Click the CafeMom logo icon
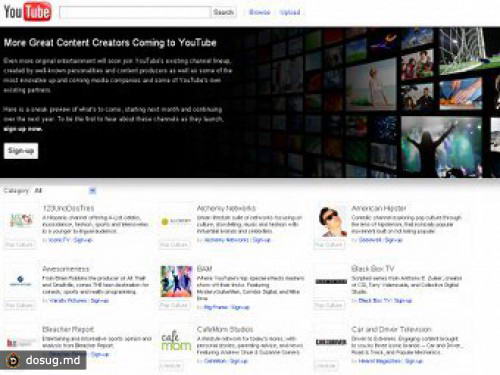This screenshot has height=375, width=500. [x=176, y=342]
